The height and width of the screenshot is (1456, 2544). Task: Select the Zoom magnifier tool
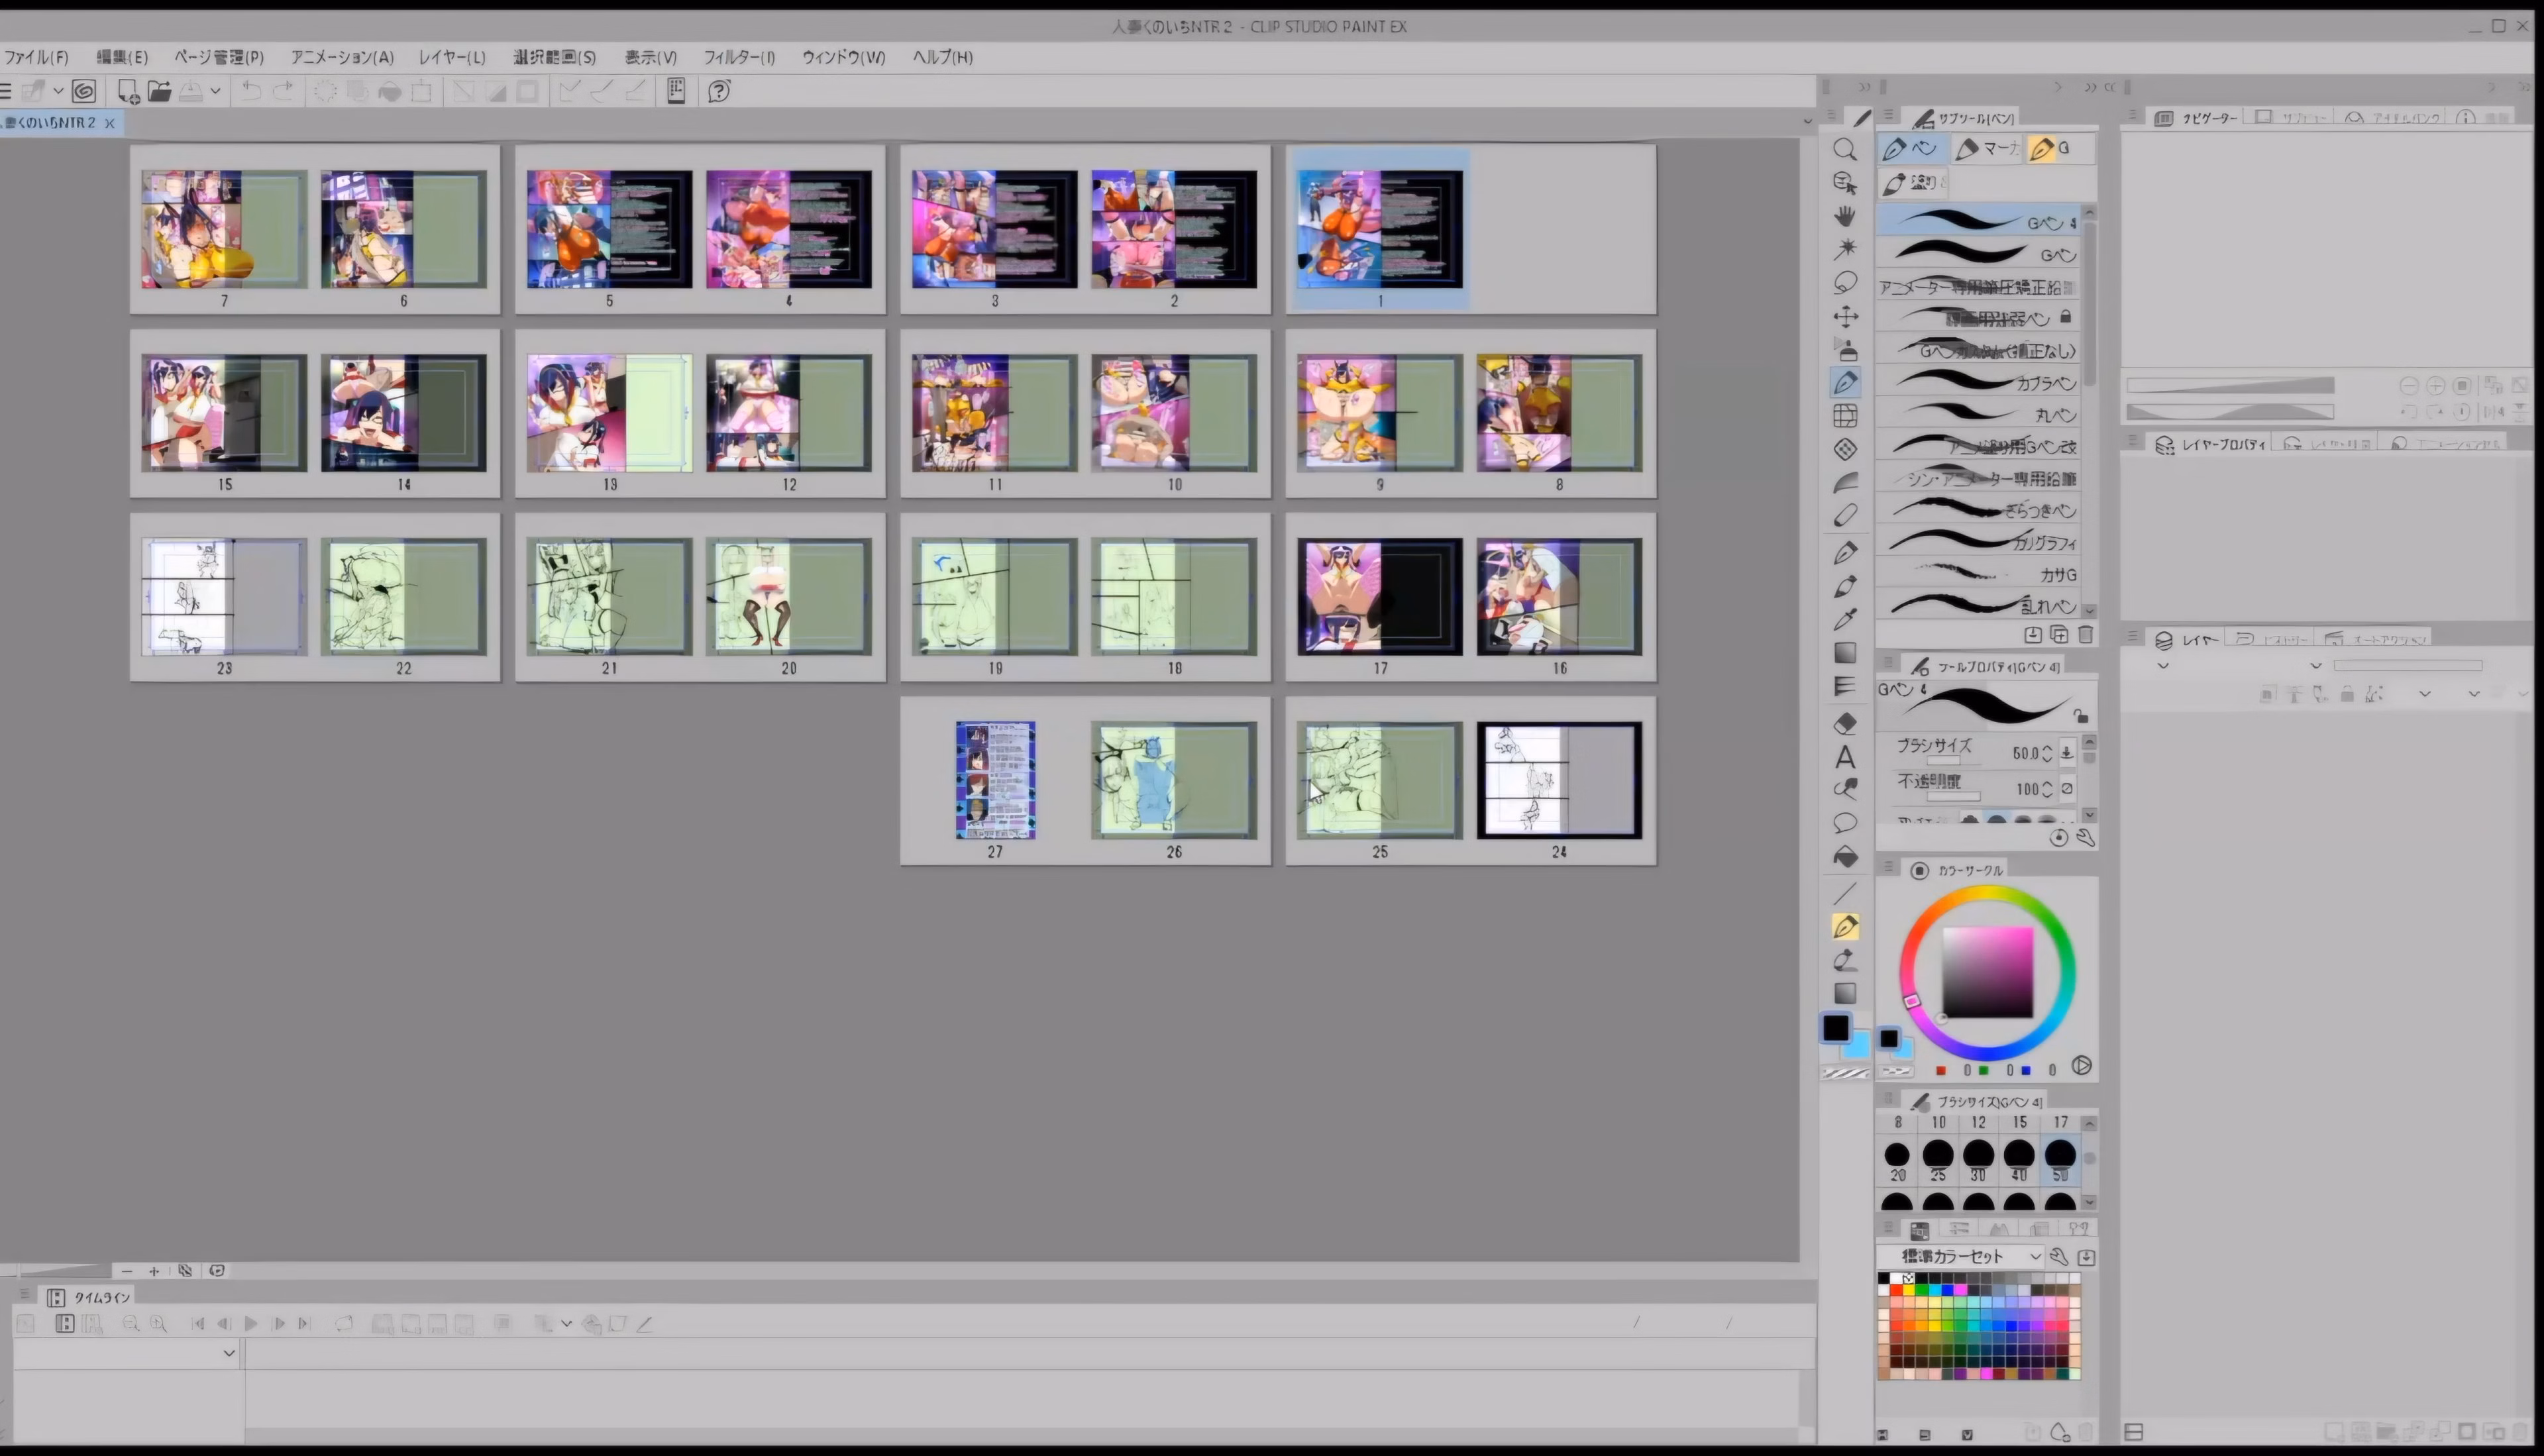1845,150
